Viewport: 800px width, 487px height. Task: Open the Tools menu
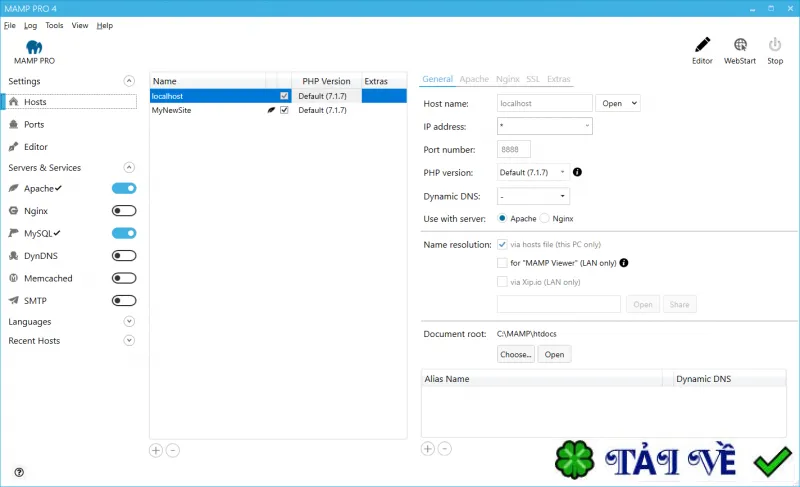(x=54, y=25)
